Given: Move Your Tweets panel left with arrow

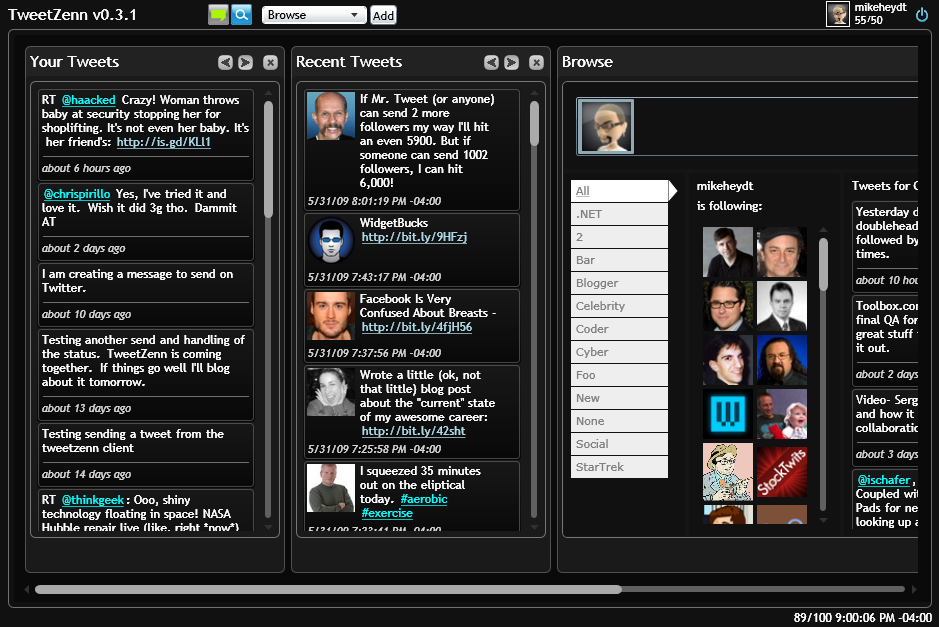Looking at the screenshot, I should pyautogui.click(x=225, y=62).
